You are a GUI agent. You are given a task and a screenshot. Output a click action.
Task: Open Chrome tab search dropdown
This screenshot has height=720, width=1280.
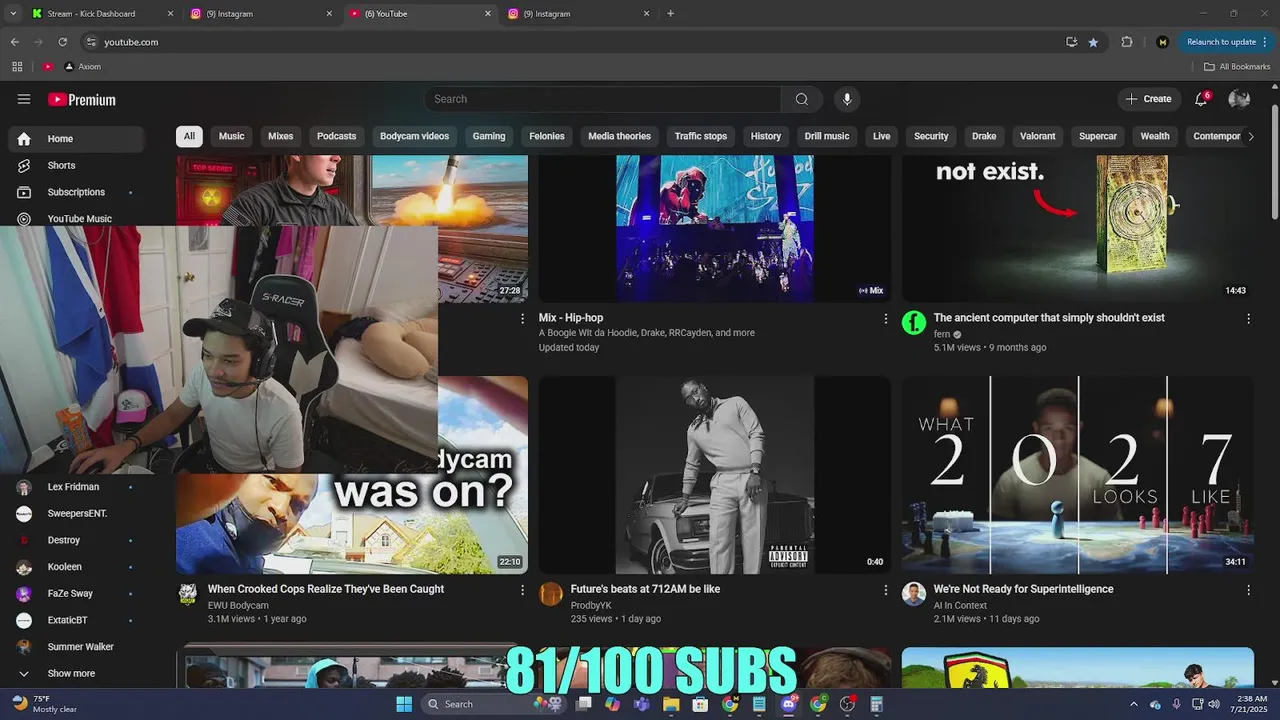point(13,14)
